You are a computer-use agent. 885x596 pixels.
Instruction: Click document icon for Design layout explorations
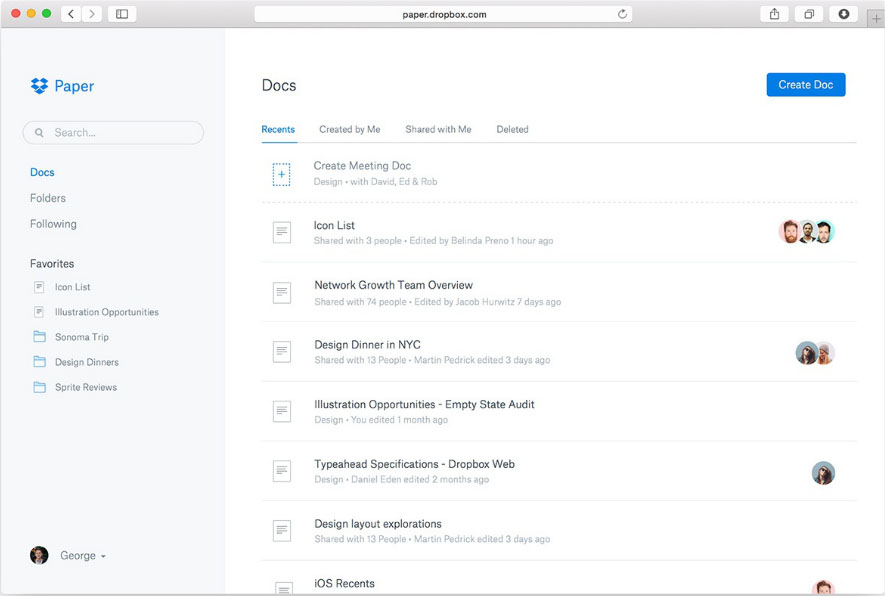coord(282,531)
